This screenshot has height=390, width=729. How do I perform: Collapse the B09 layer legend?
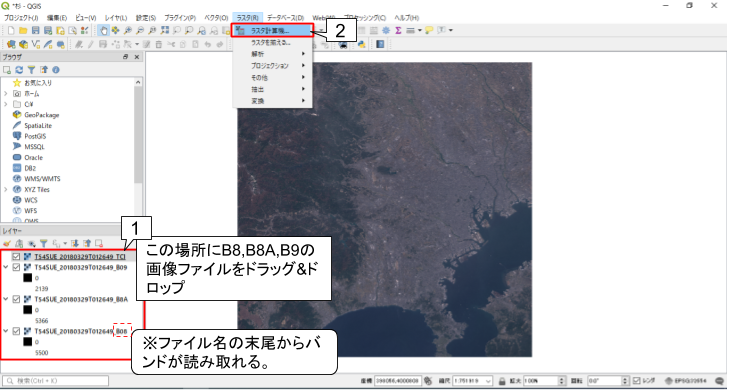(6, 267)
